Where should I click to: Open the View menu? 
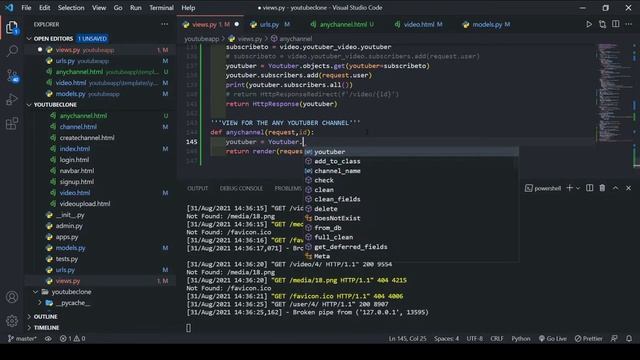(x=99, y=8)
